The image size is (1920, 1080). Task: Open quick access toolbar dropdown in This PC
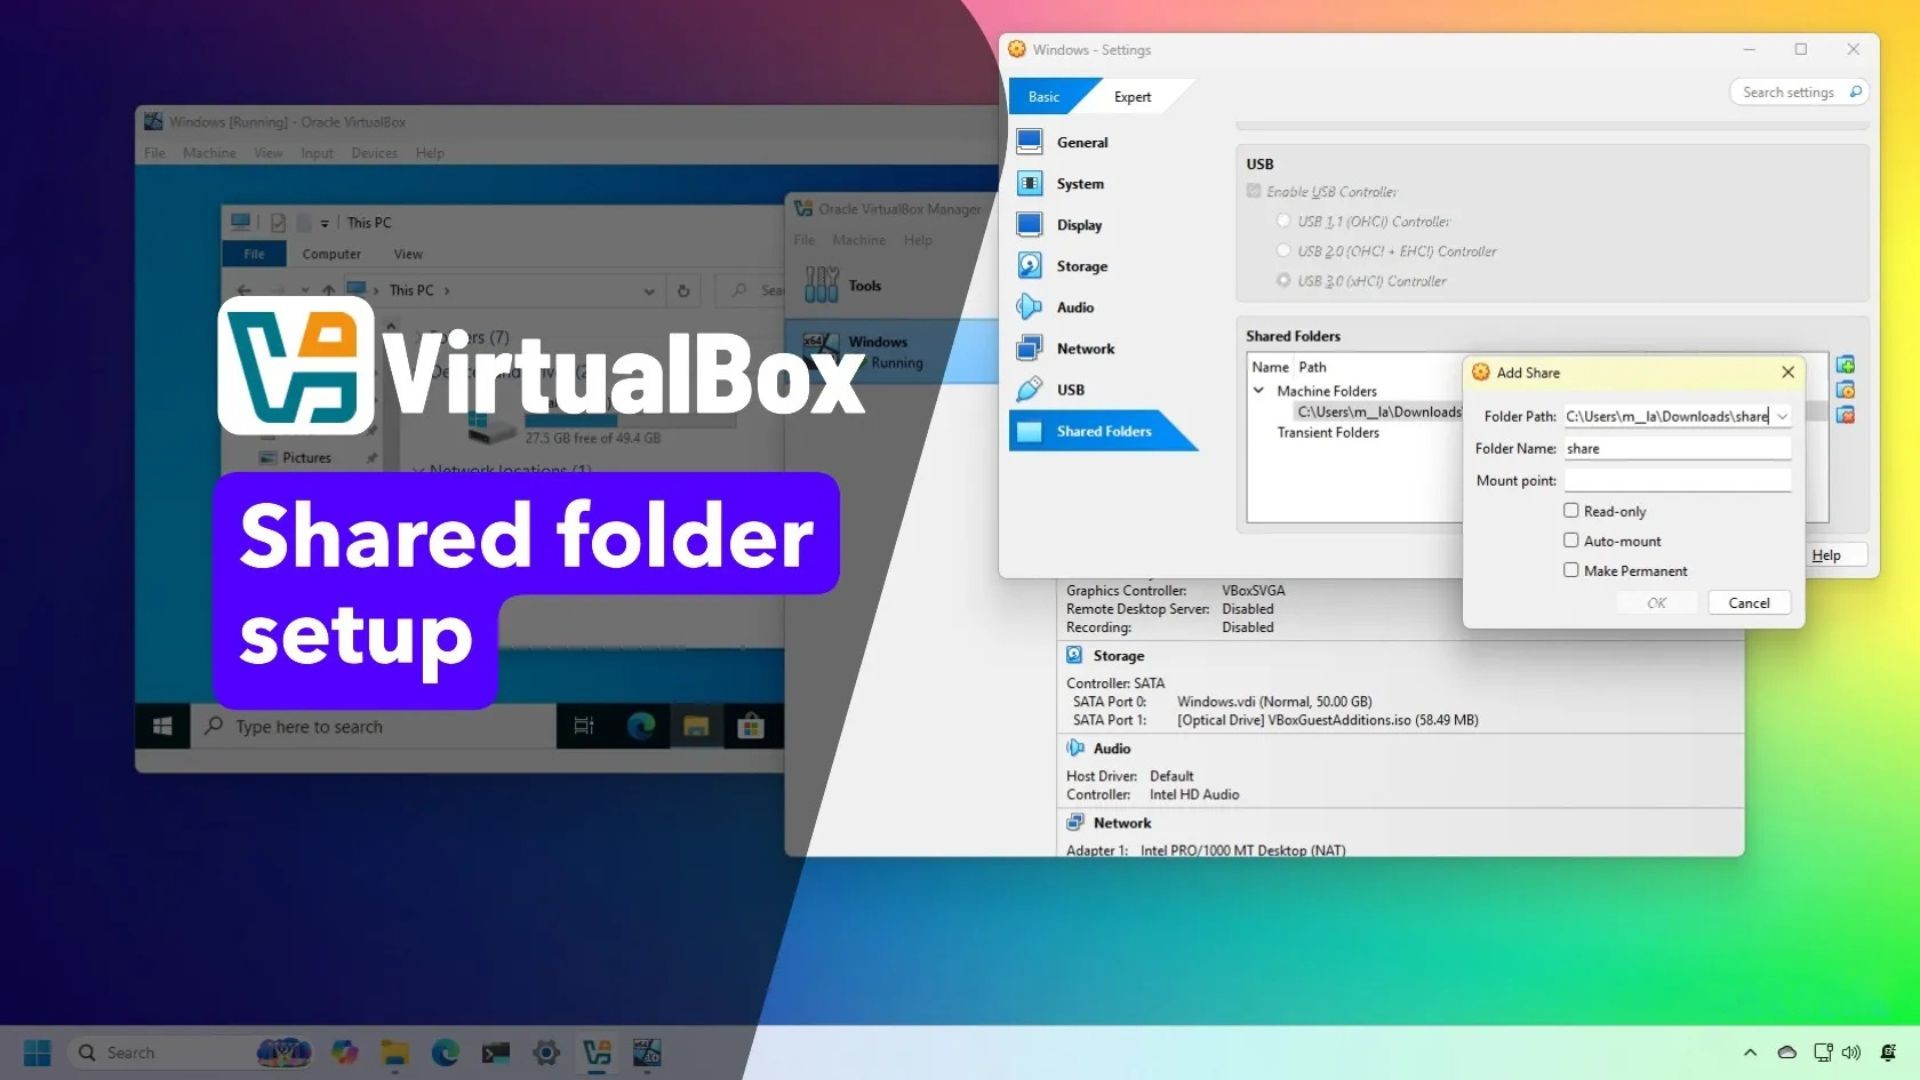(324, 223)
